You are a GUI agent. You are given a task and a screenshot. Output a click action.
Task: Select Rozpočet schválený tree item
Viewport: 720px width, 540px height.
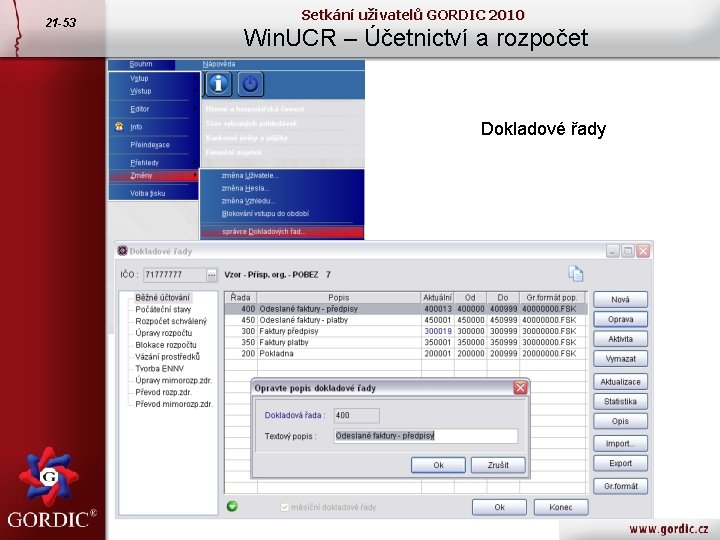[x=171, y=321]
